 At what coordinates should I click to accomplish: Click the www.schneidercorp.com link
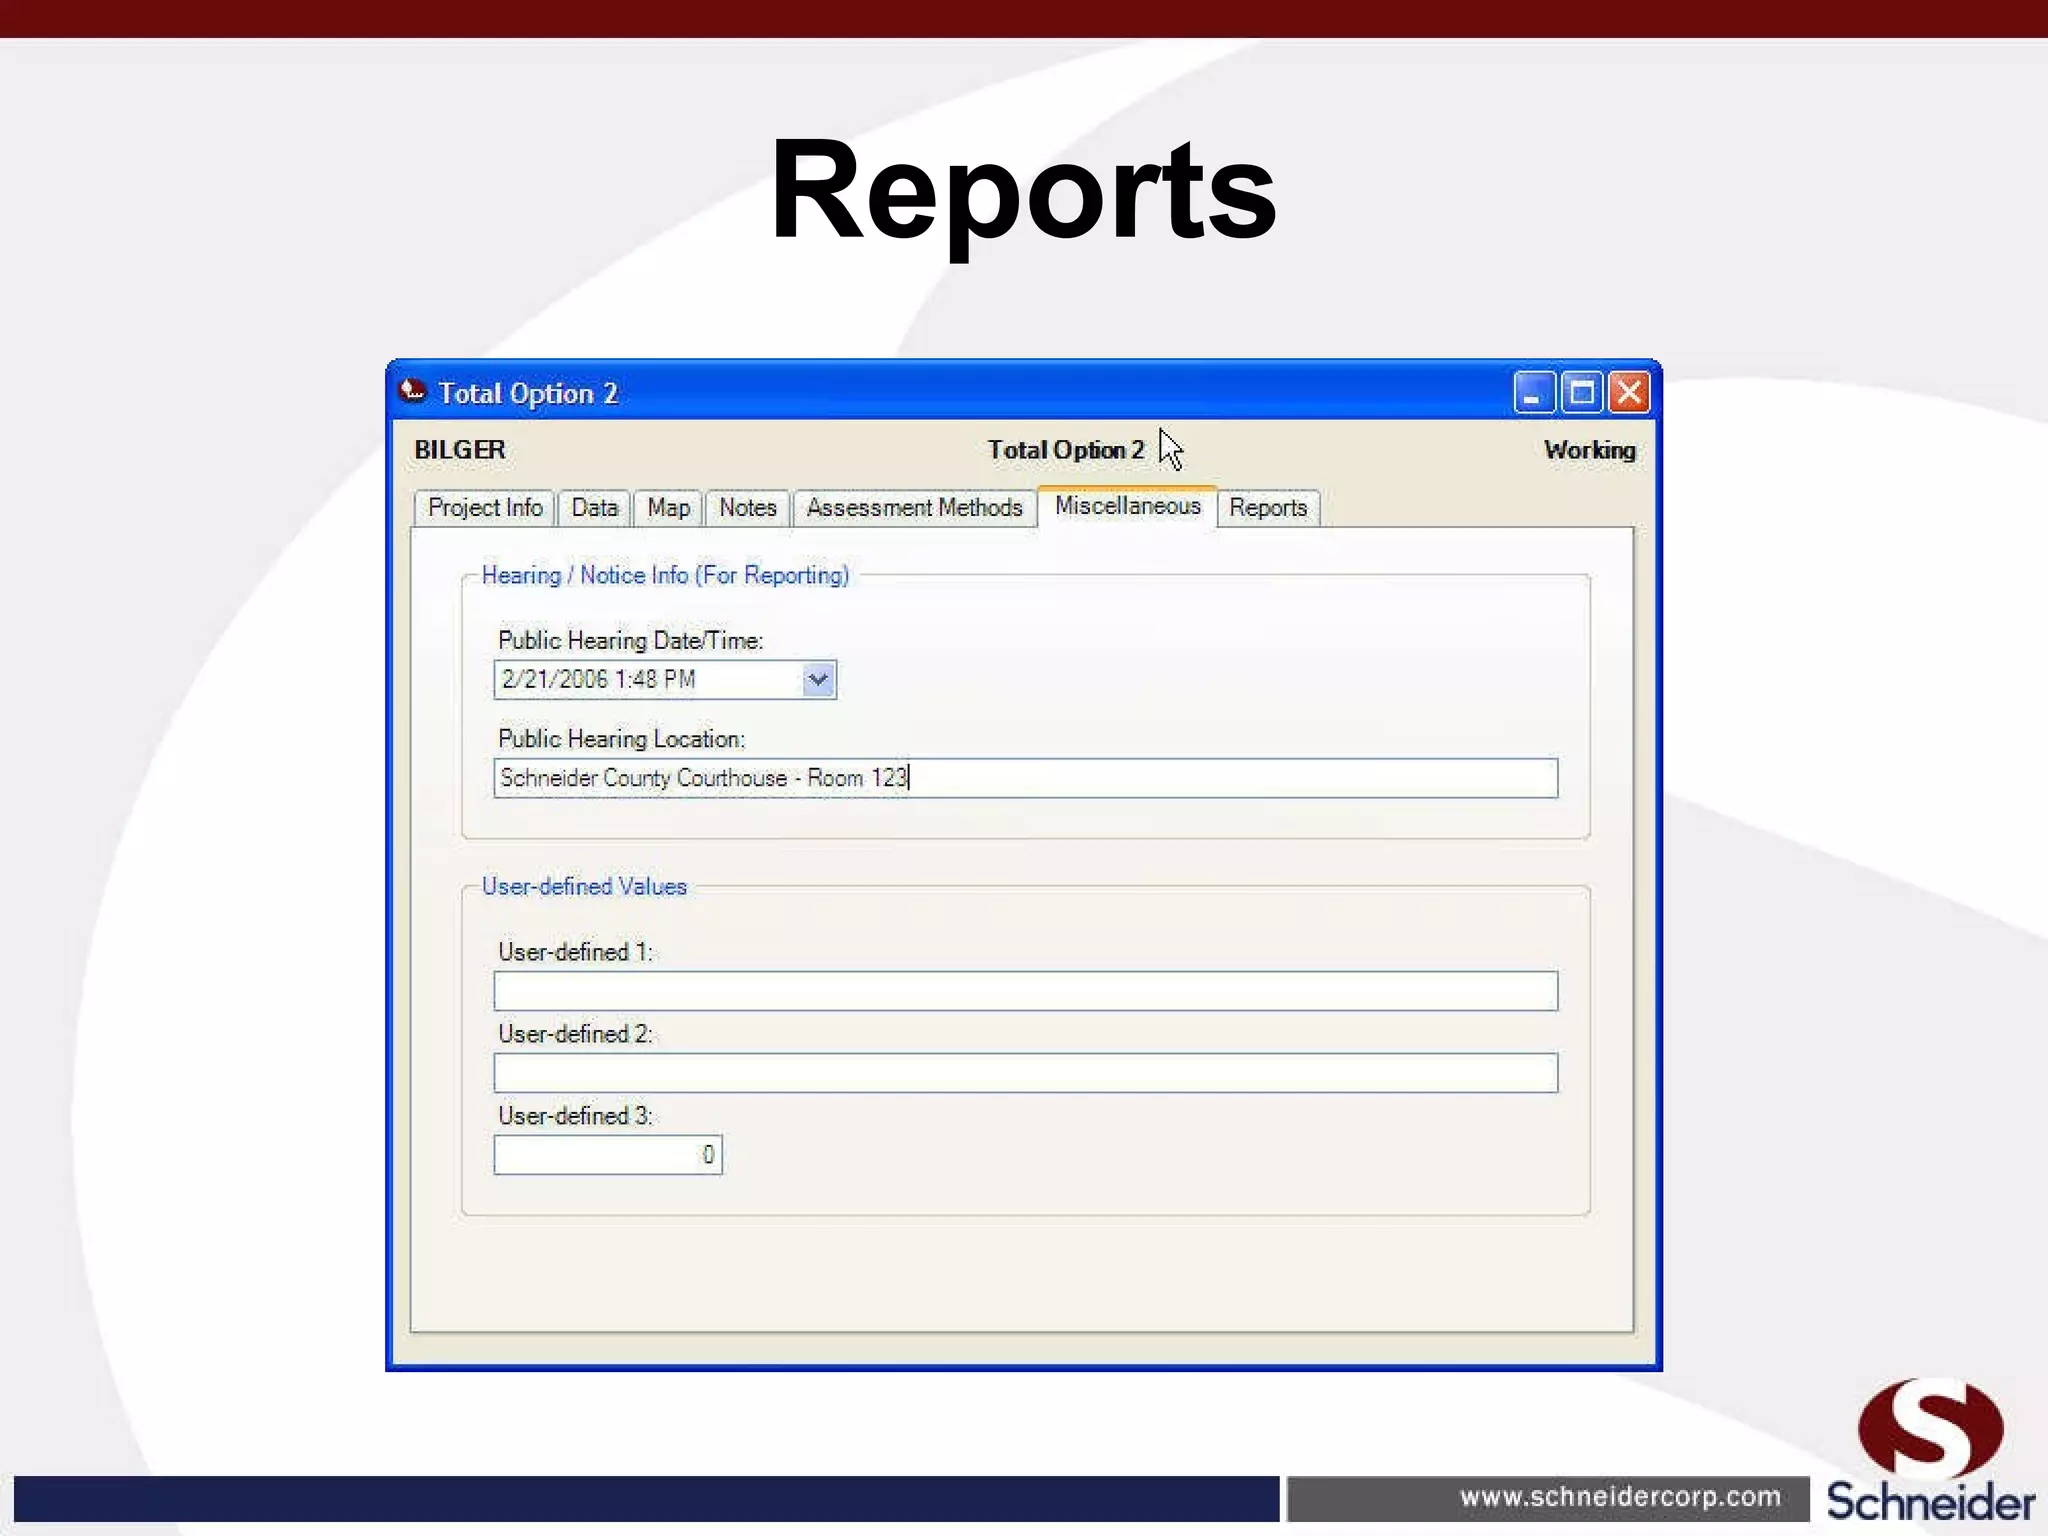pyautogui.click(x=1620, y=1497)
